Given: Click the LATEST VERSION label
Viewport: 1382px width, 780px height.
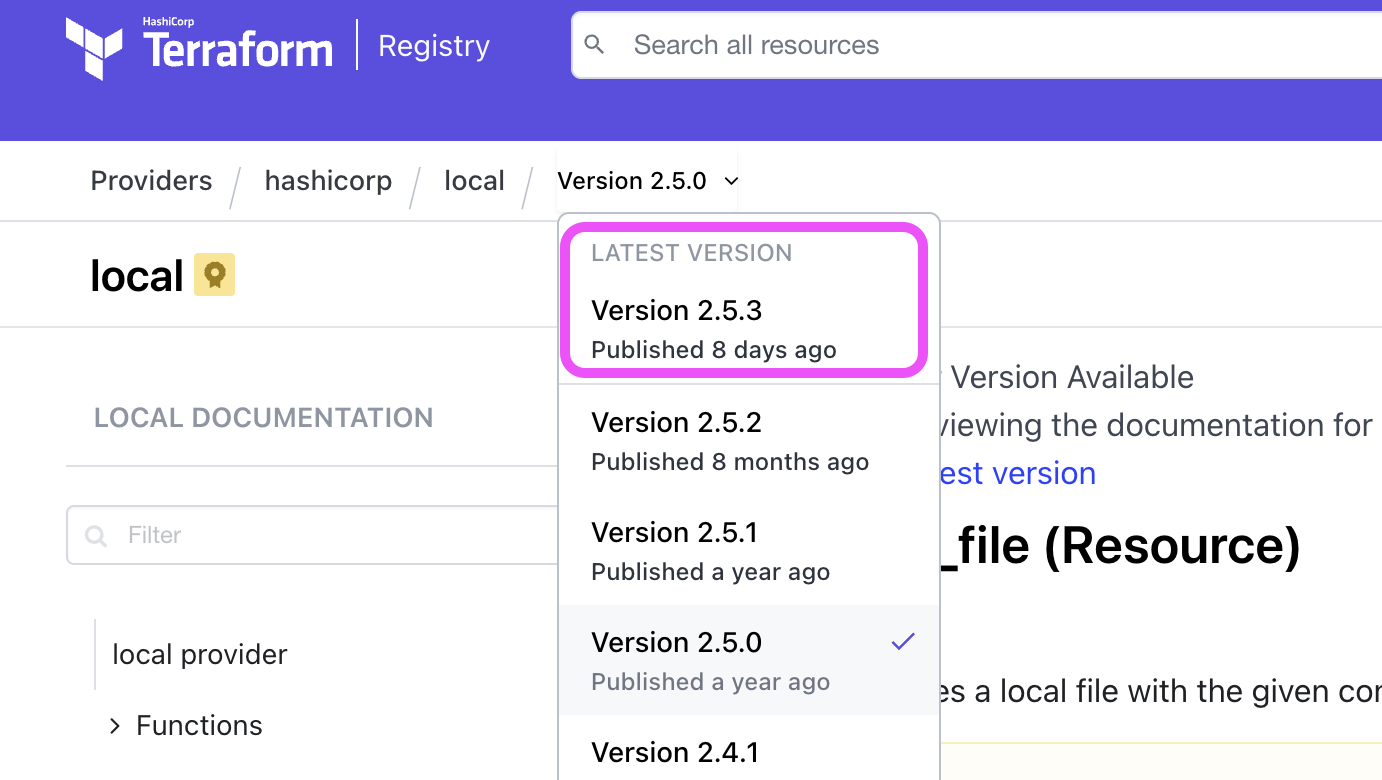Looking at the screenshot, I should (692, 253).
